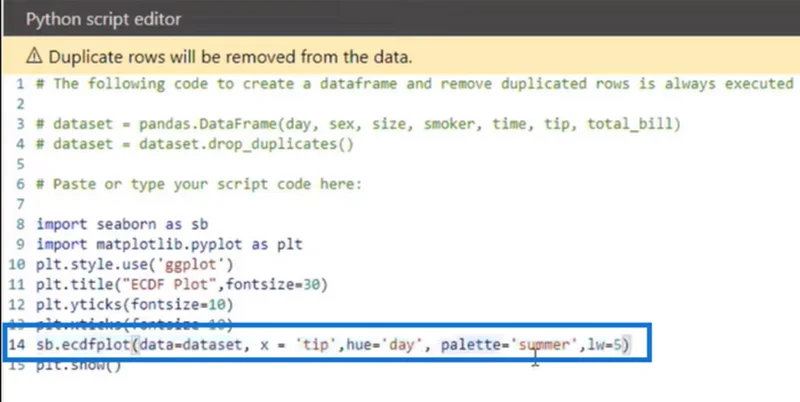Click line 3 with pandas.DataFrame comment
The image size is (800, 402).
[x=358, y=124]
